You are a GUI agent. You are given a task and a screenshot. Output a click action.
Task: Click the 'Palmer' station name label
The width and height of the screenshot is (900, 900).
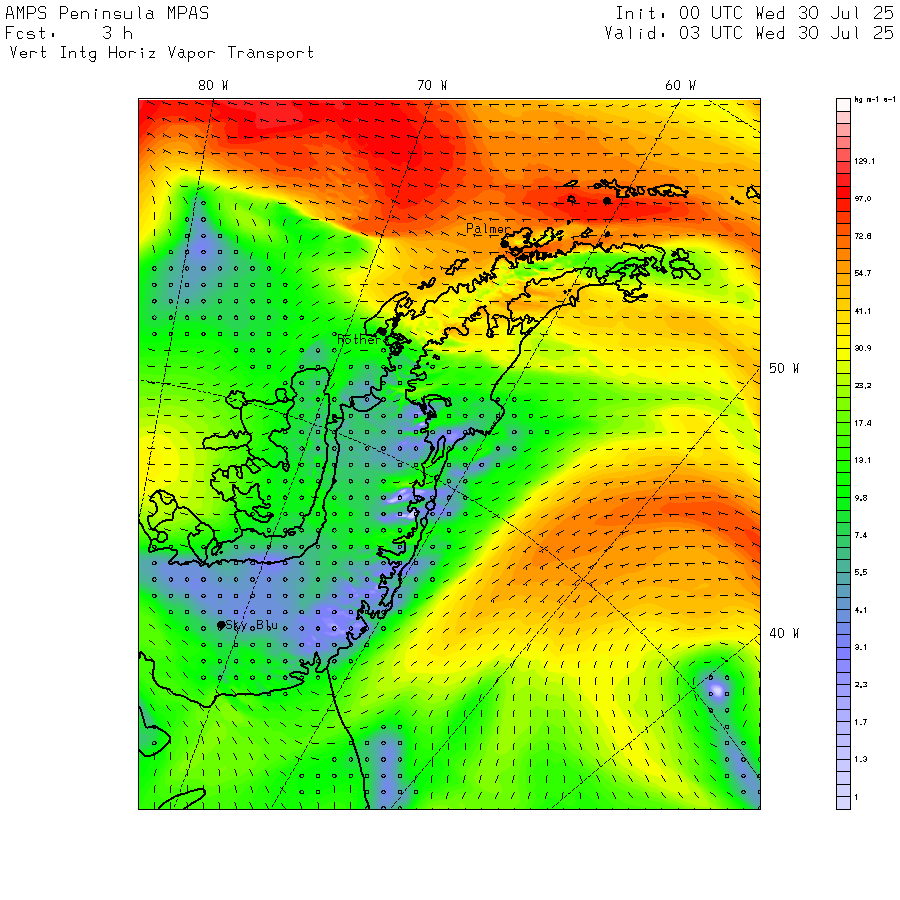click(488, 229)
